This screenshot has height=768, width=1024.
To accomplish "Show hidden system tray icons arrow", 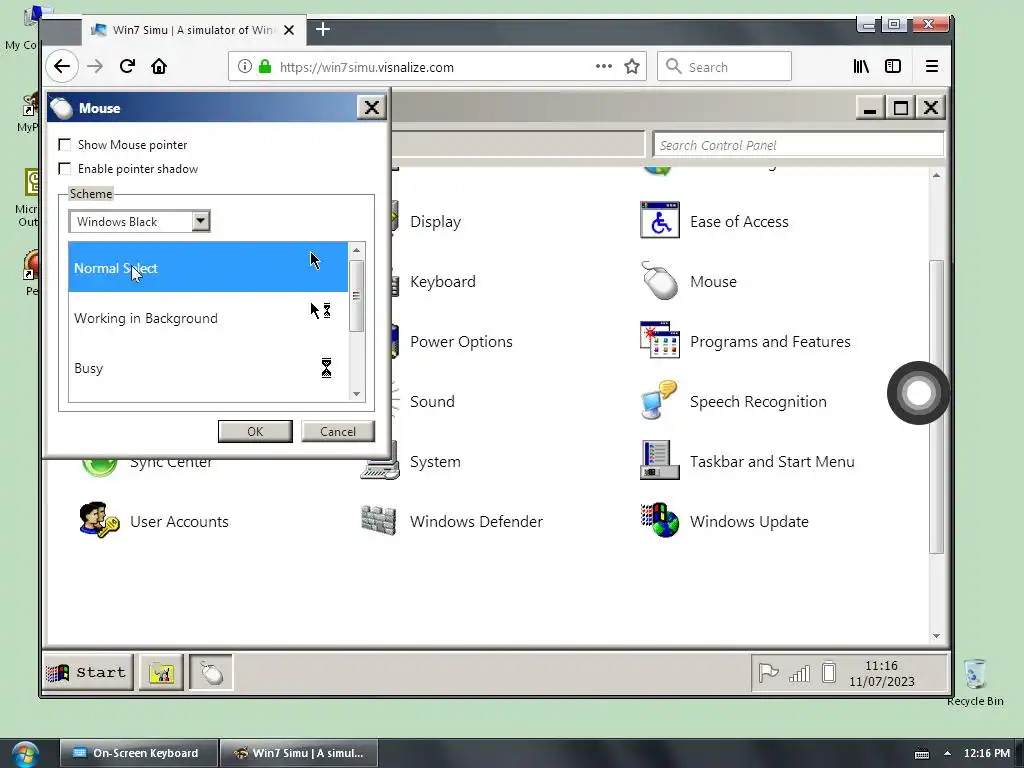I will [948, 753].
